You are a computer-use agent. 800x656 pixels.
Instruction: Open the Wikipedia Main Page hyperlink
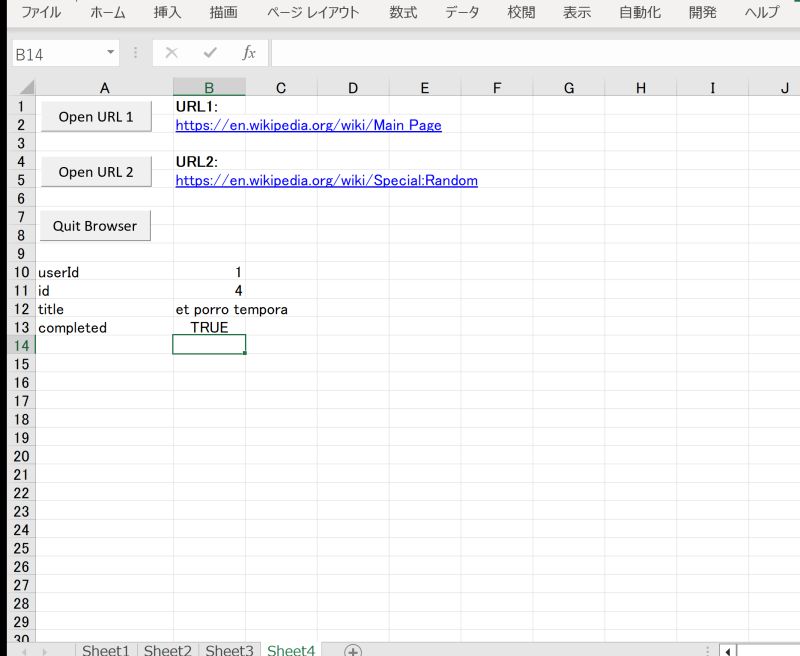[x=308, y=125]
